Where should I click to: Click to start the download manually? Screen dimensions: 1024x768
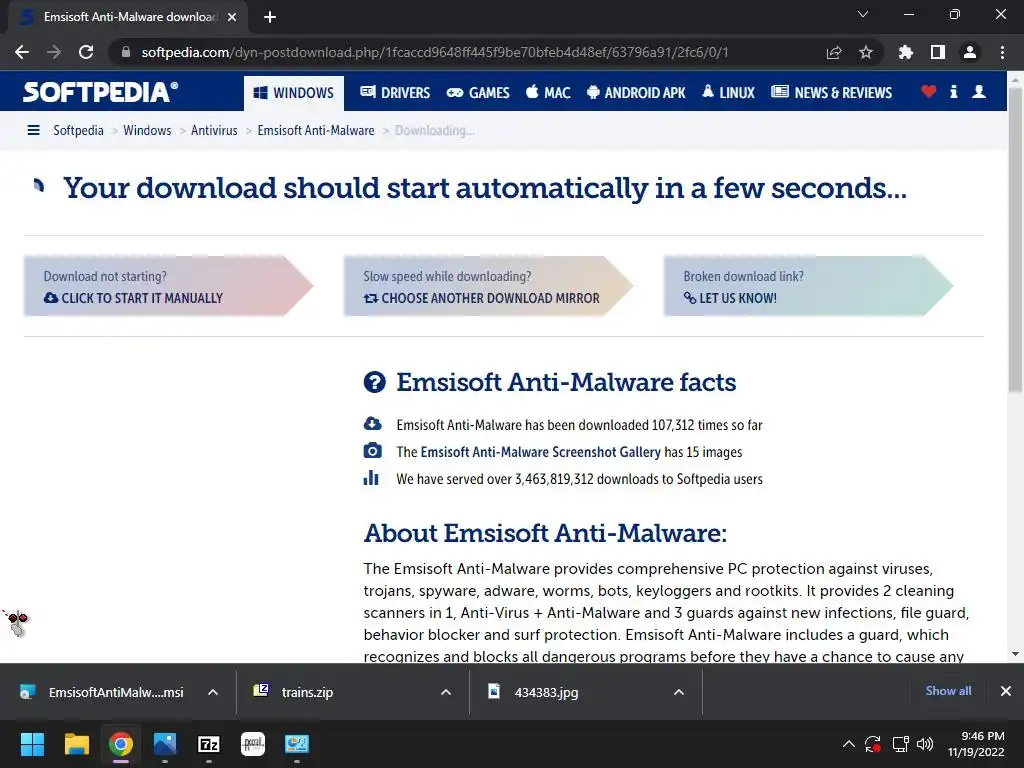[134, 298]
